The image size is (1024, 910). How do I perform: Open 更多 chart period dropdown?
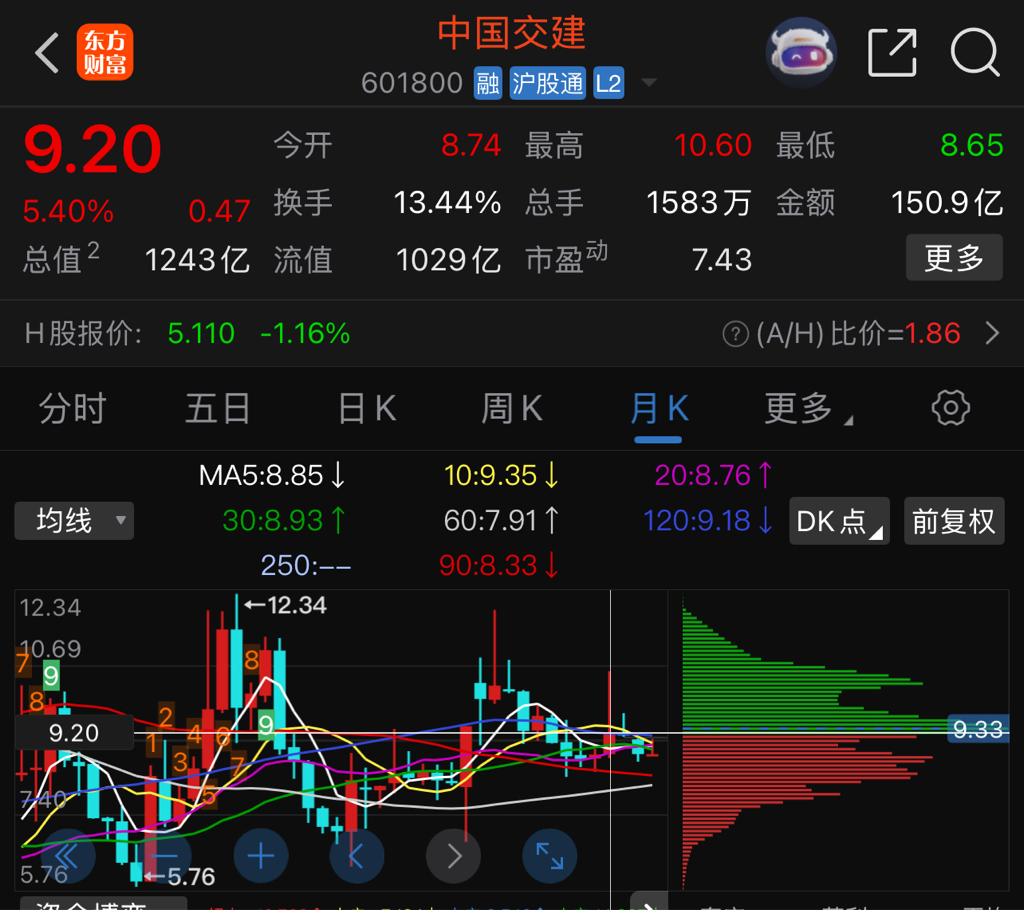(x=808, y=409)
